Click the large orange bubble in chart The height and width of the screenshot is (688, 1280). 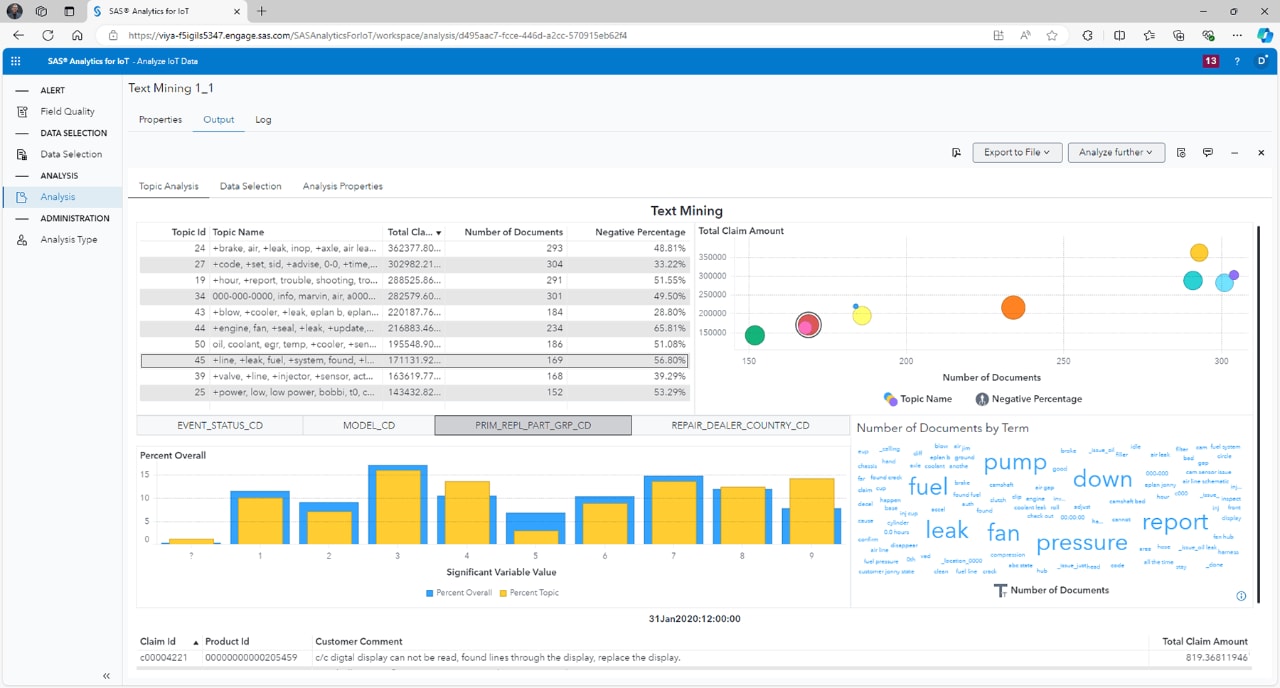[x=1013, y=308]
